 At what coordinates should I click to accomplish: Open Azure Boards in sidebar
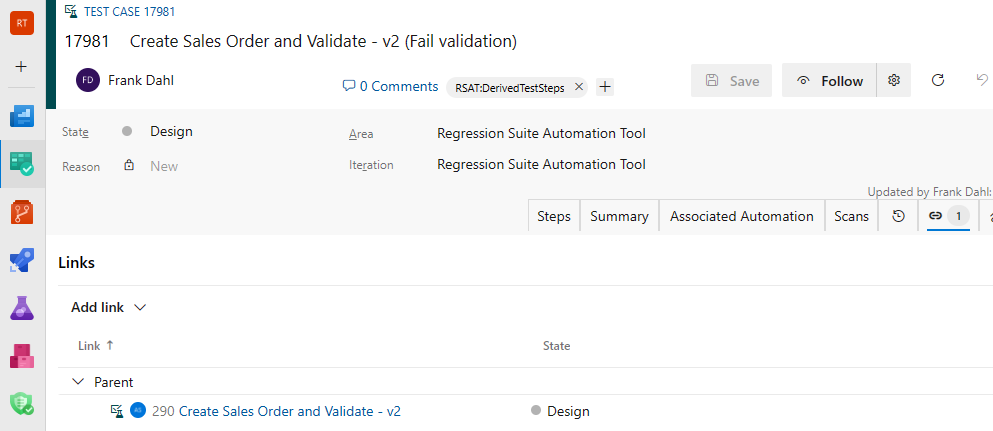[22, 116]
